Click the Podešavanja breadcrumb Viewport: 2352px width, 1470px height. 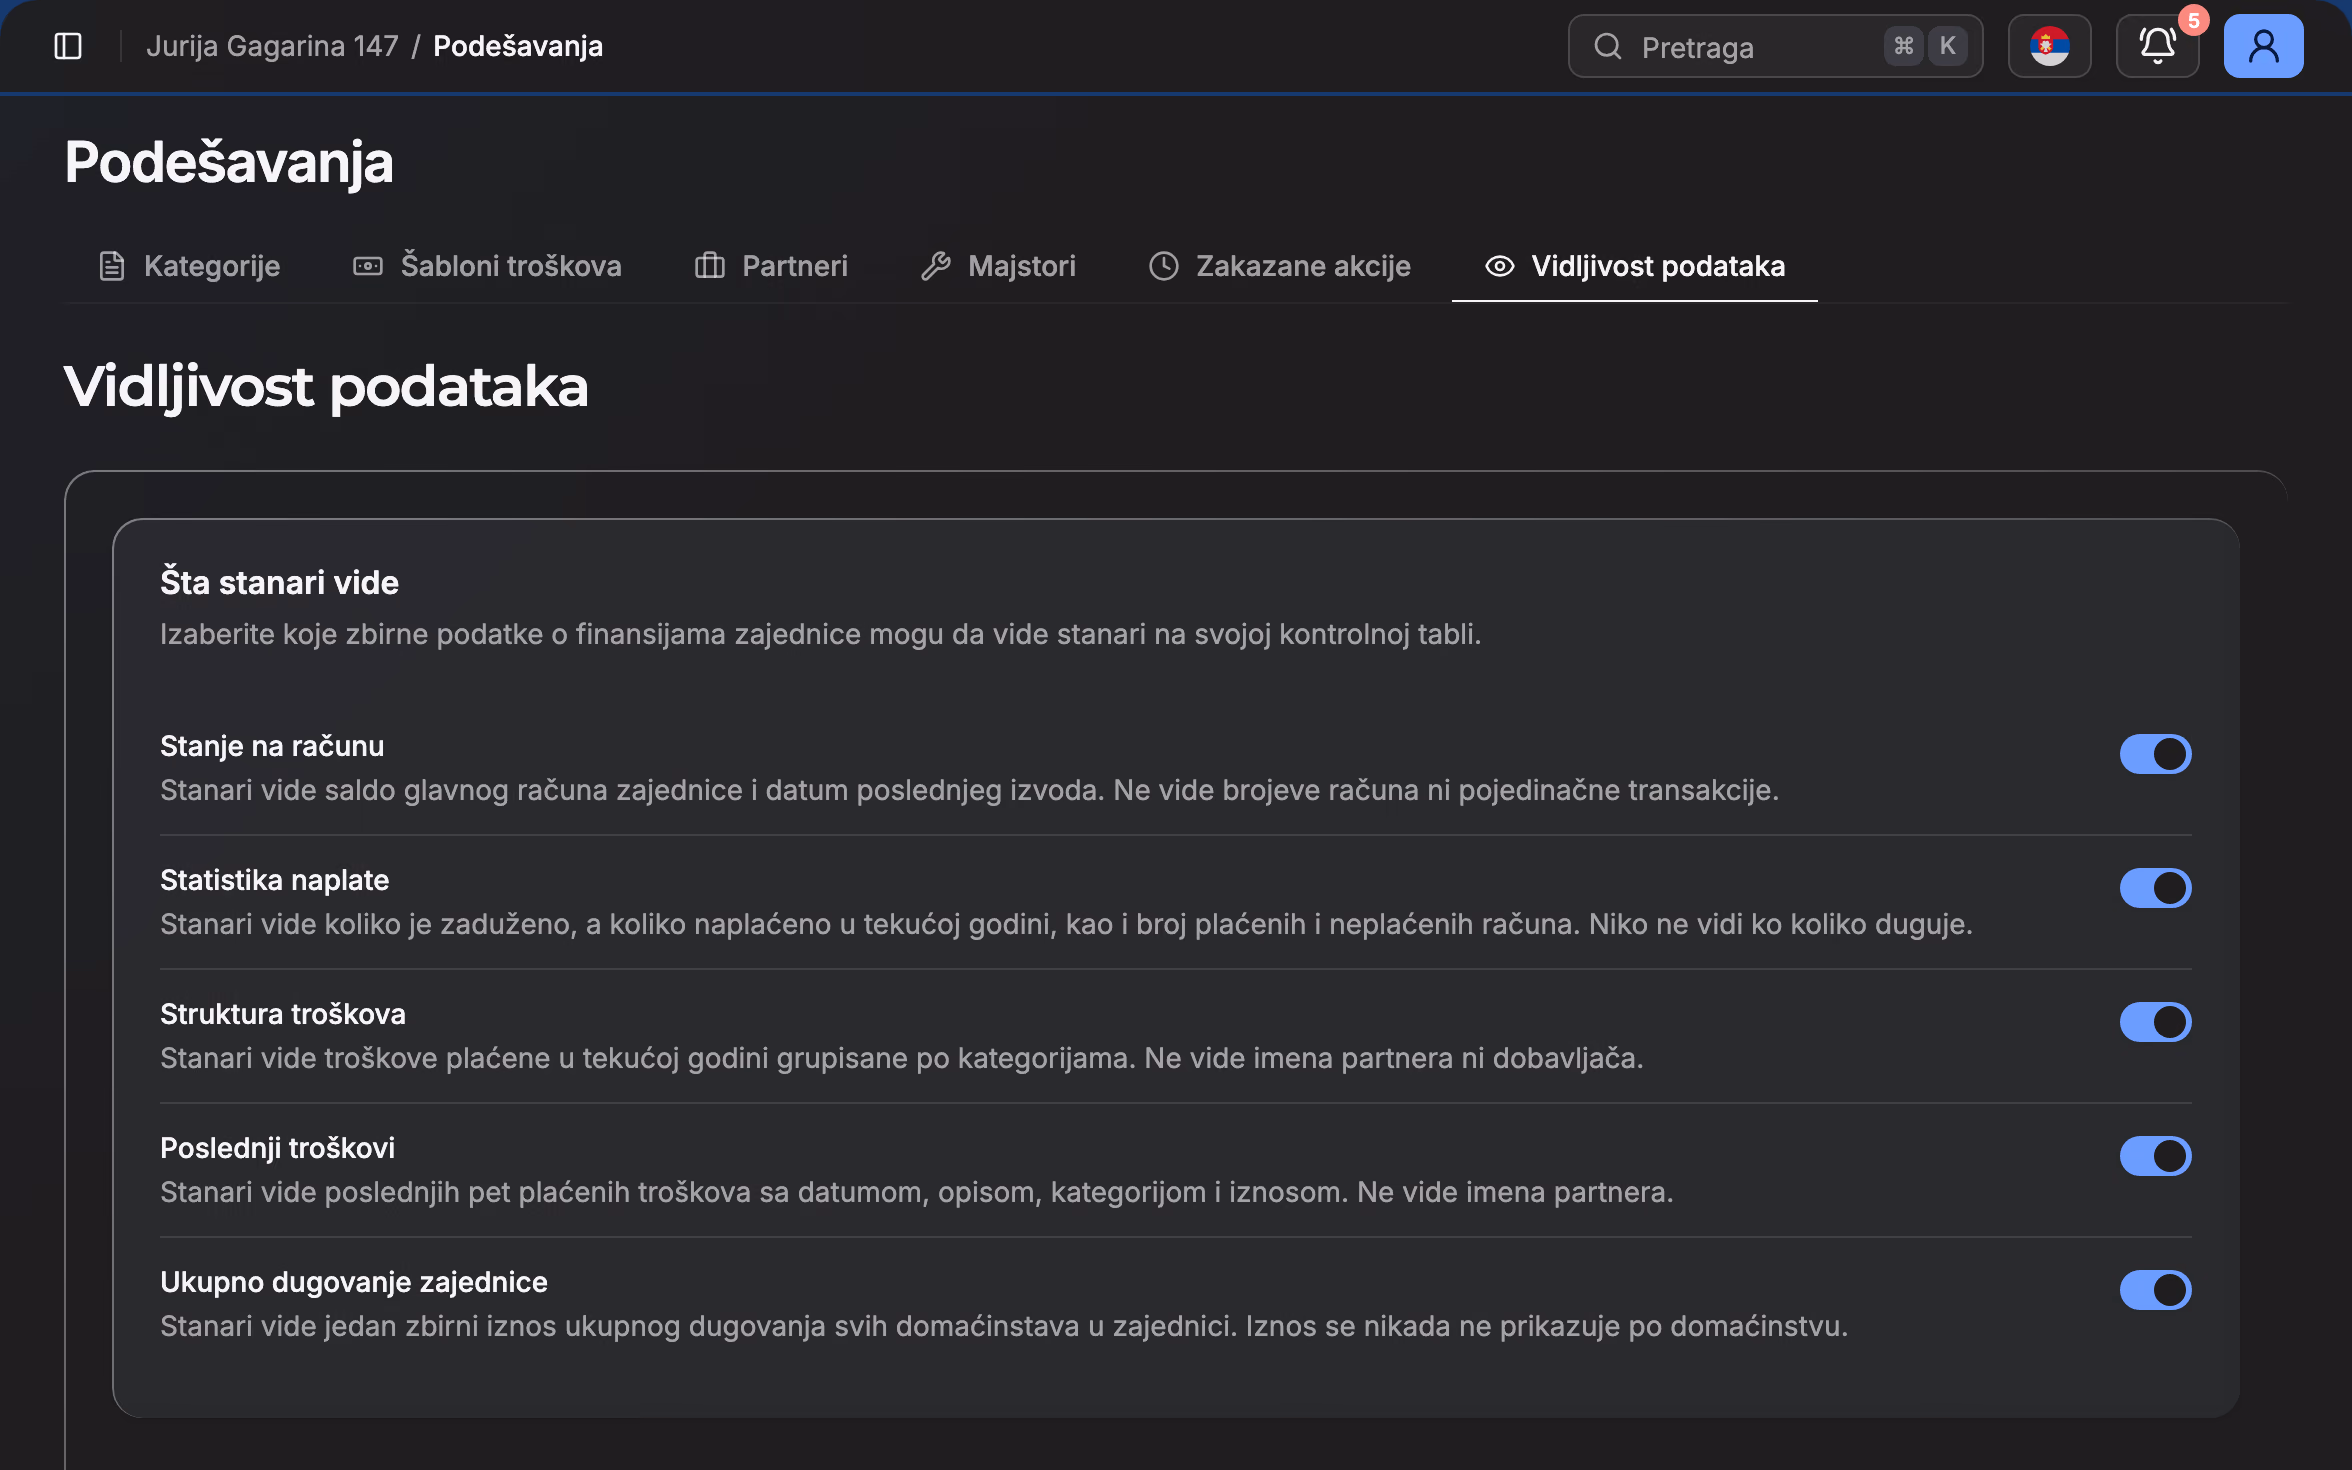coord(518,46)
